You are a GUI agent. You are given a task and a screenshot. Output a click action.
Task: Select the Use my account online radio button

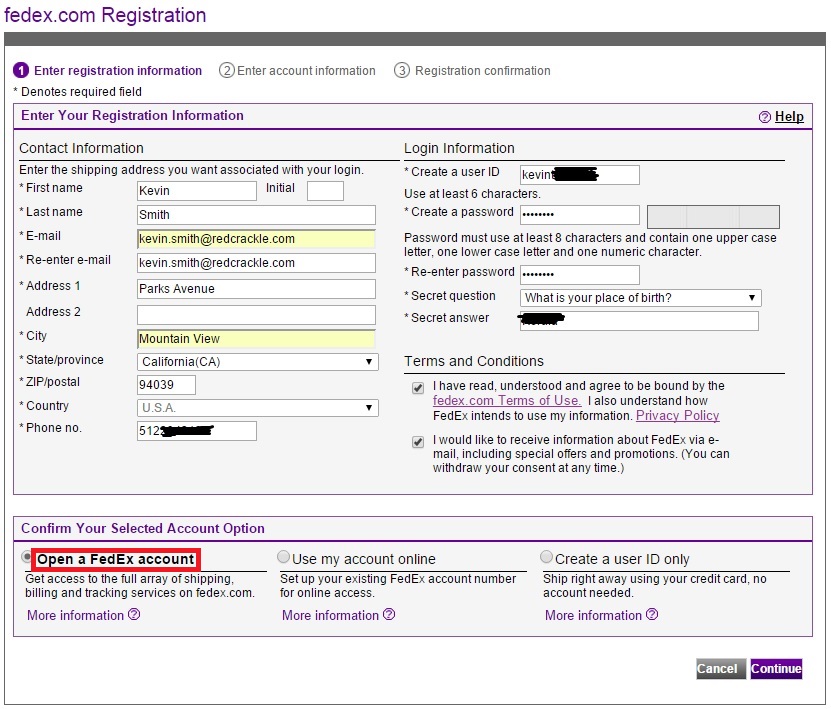[x=283, y=556]
